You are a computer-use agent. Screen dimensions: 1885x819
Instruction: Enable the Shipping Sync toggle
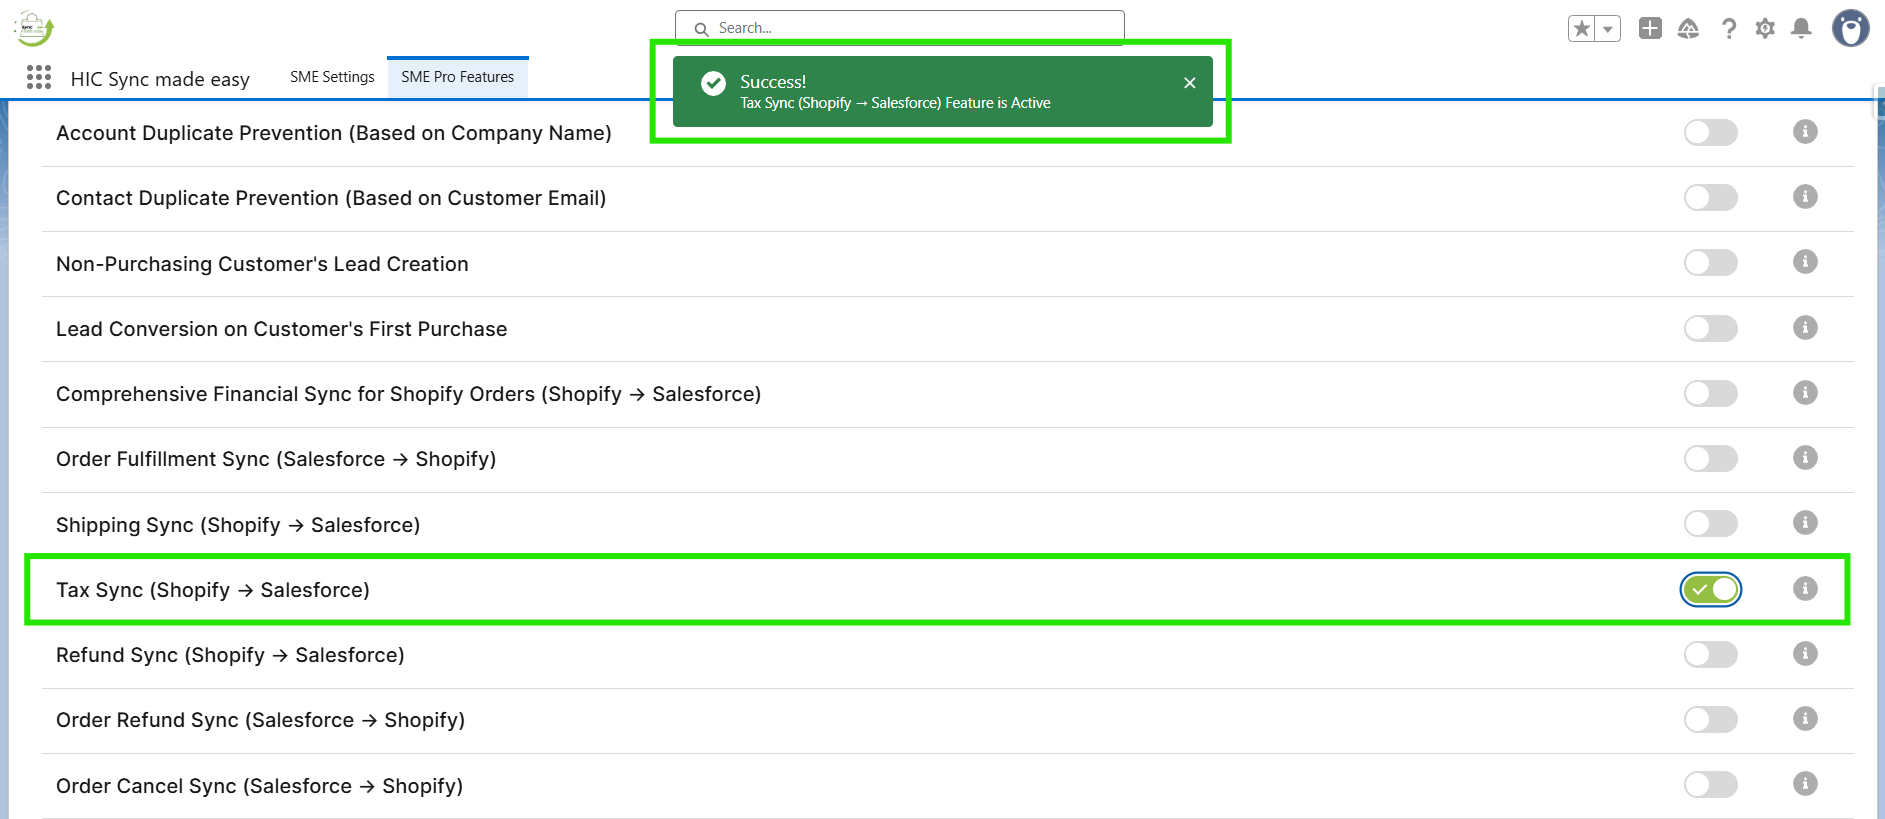tap(1710, 524)
